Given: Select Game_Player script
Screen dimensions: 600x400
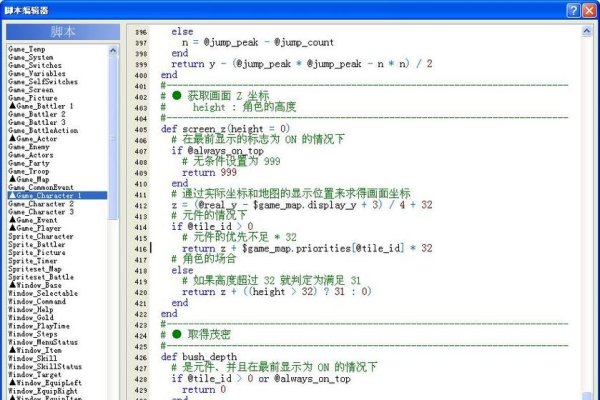Looking at the screenshot, I should point(35,228).
